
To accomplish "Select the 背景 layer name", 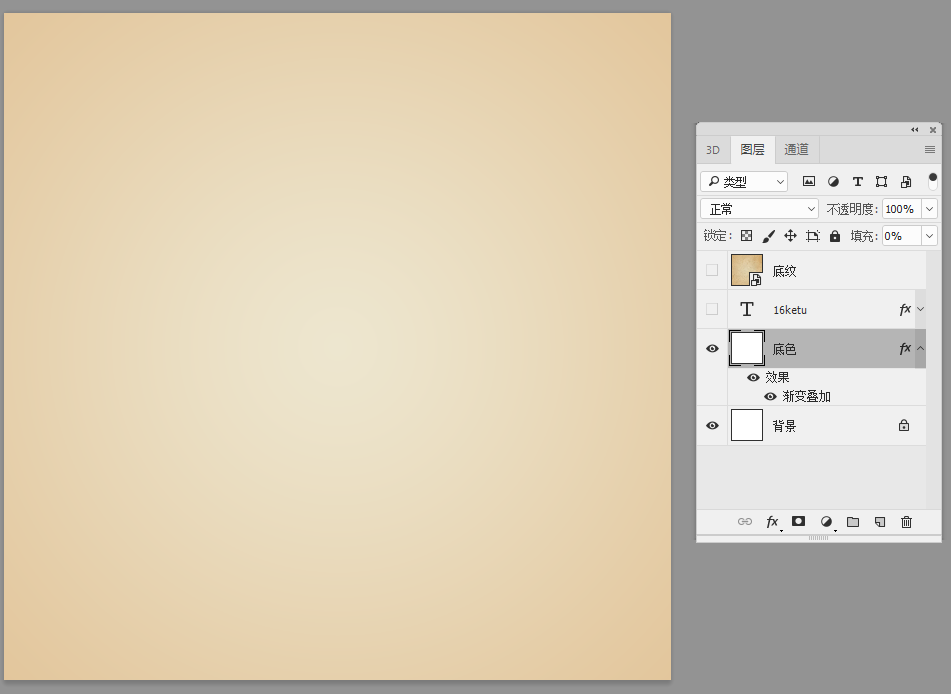I will [x=784, y=426].
